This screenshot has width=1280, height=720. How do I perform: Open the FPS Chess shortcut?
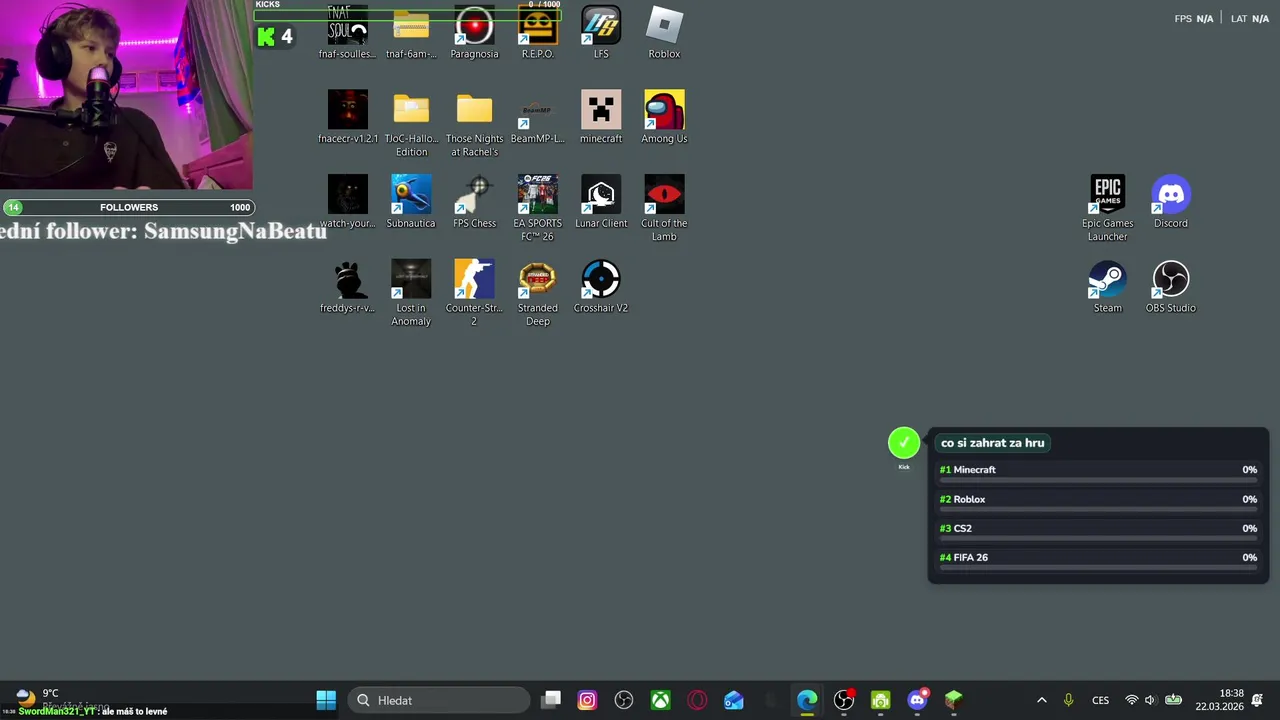click(474, 202)
